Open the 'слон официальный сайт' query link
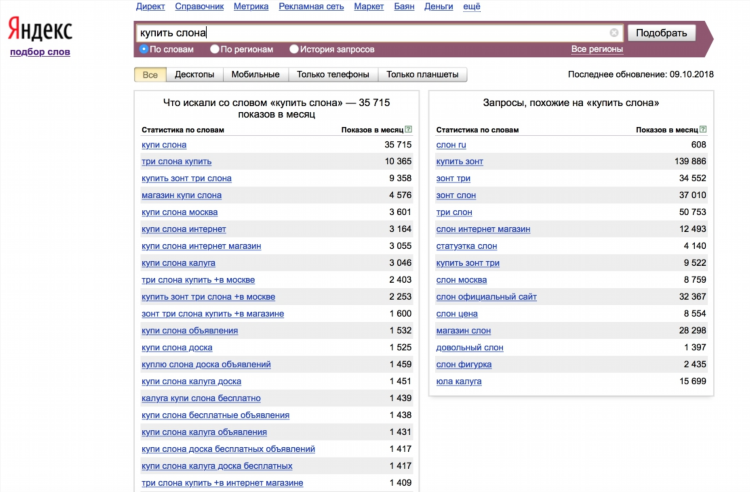750x492 pixels. point(486,296)
